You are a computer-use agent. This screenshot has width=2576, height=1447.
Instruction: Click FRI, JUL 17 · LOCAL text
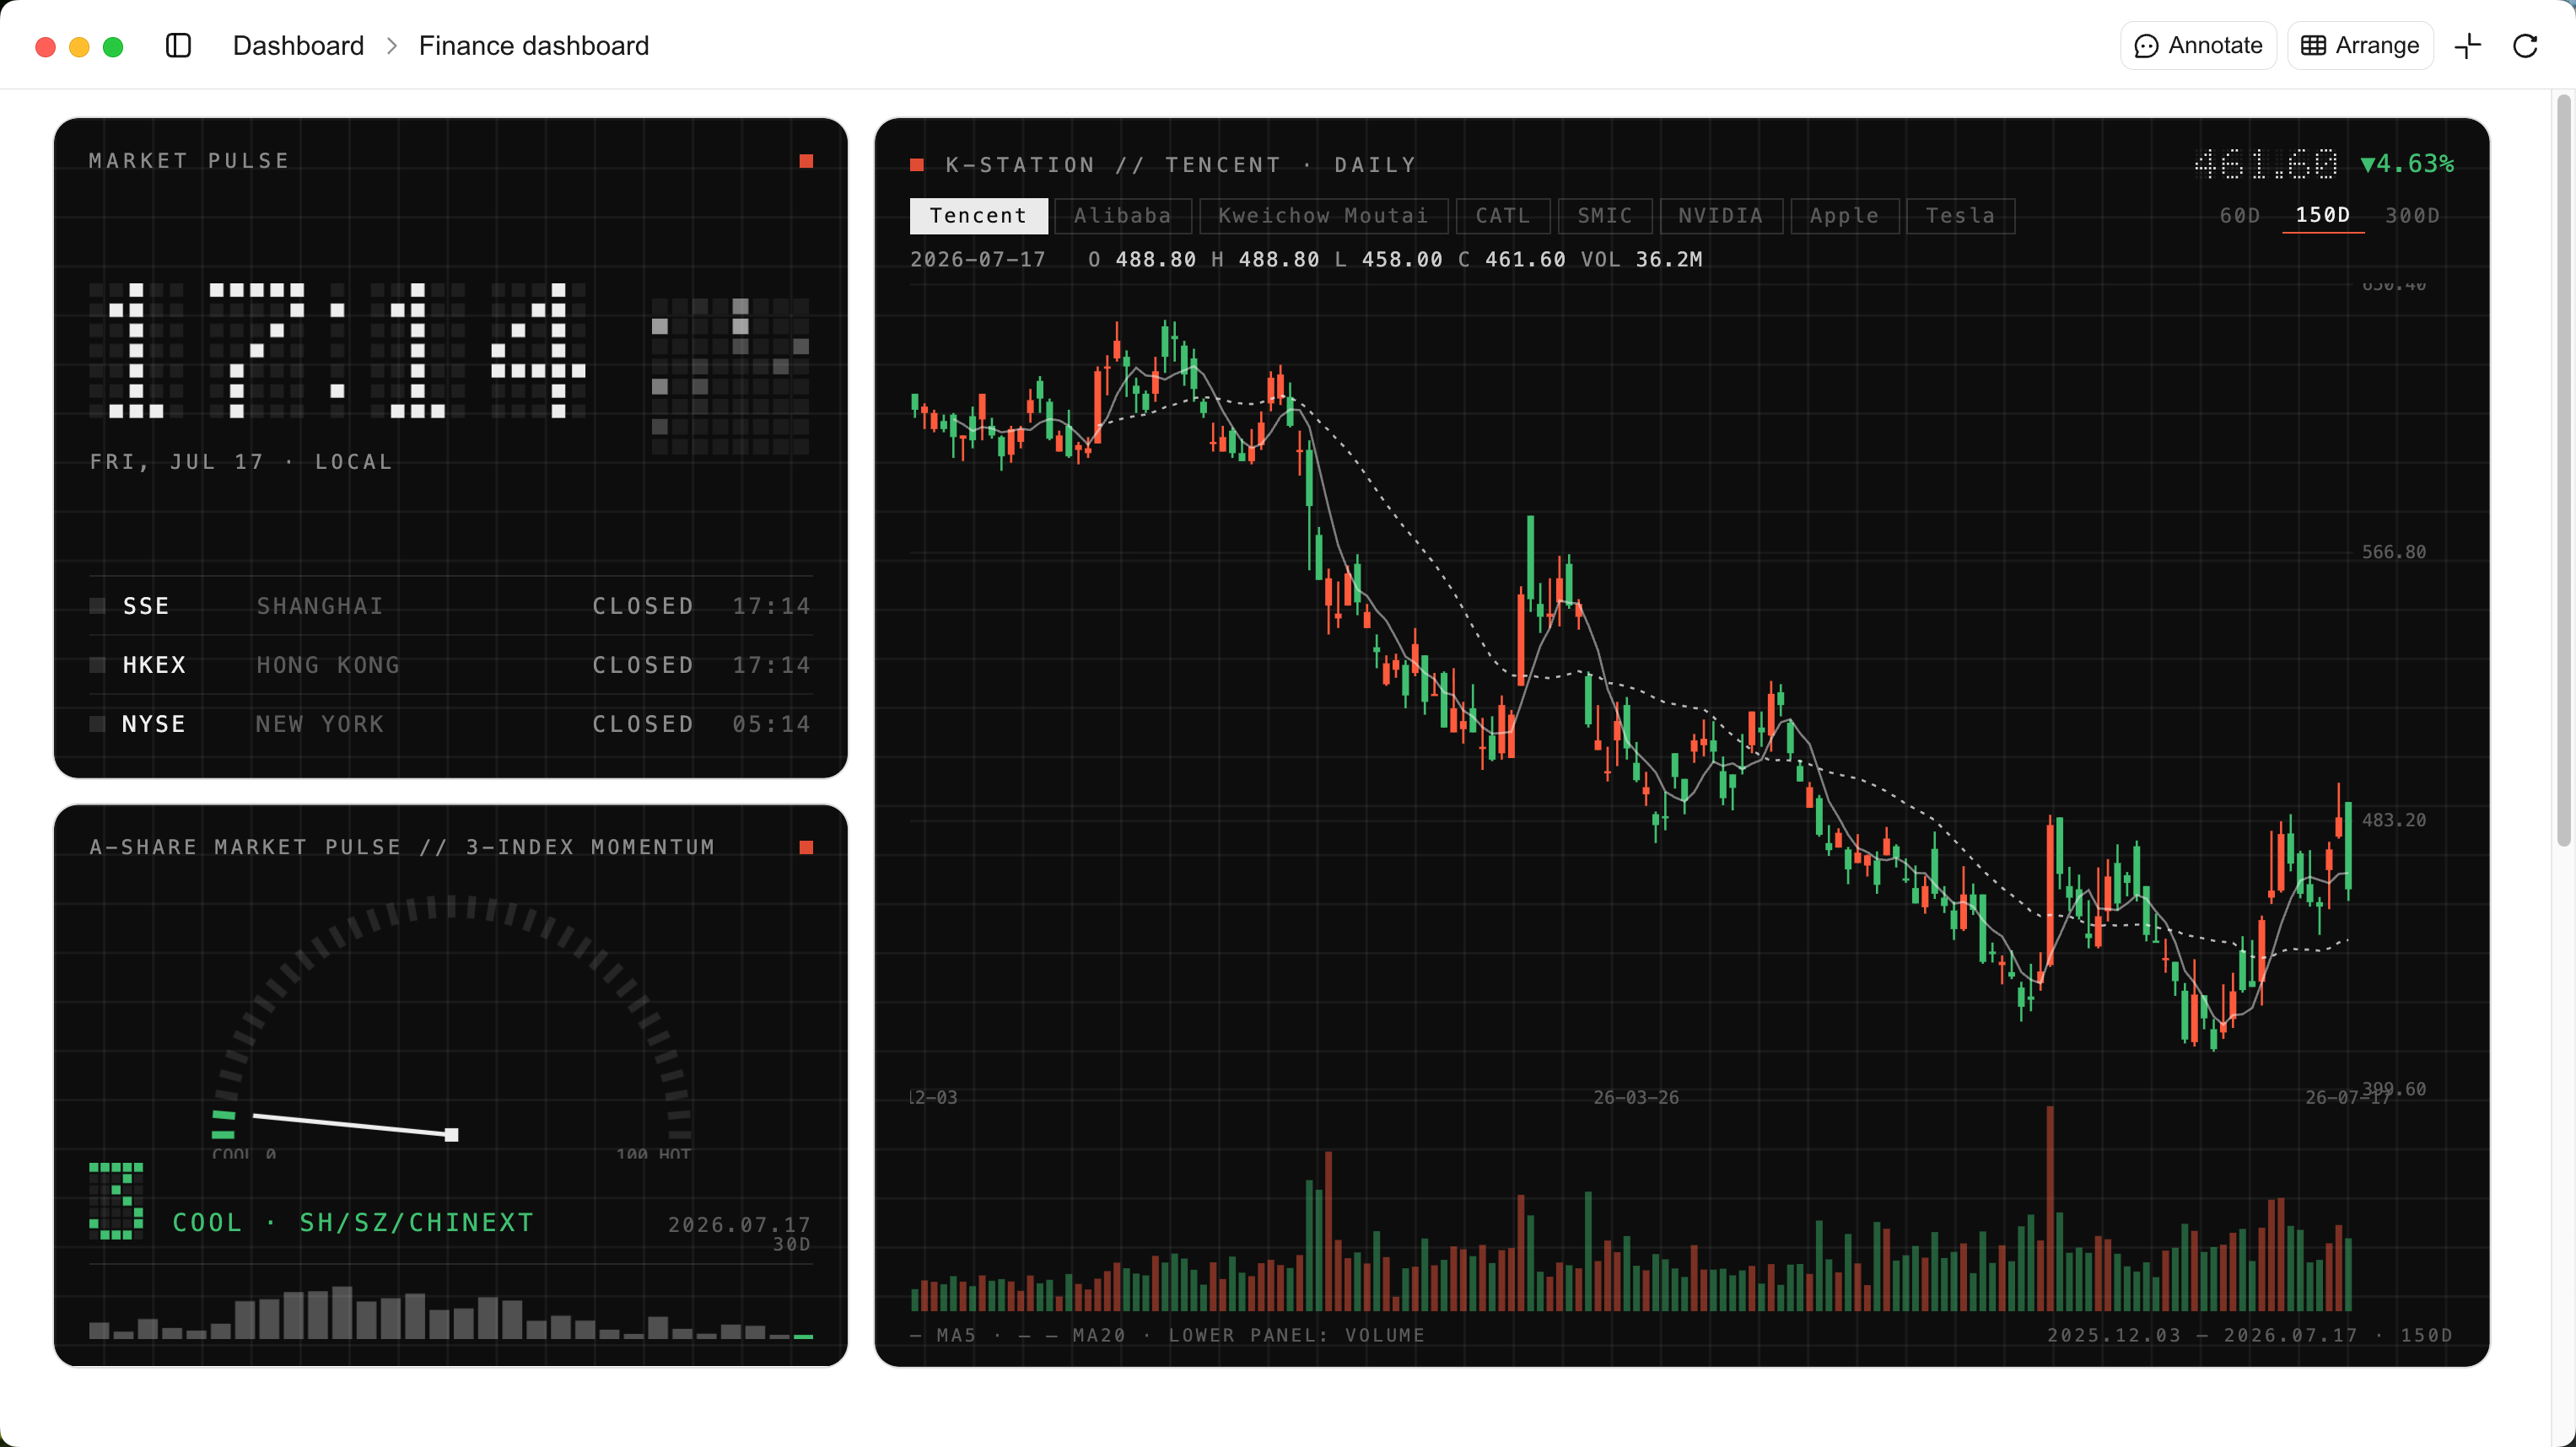241,462
